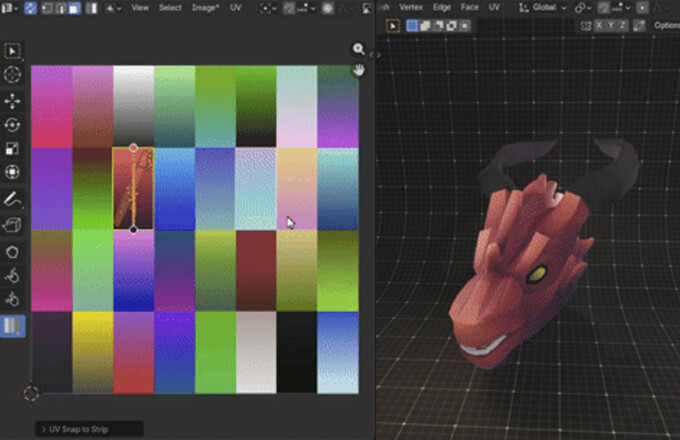Open the Image* menu in UV editor
680x440 pixels.
tap(206, 7)
